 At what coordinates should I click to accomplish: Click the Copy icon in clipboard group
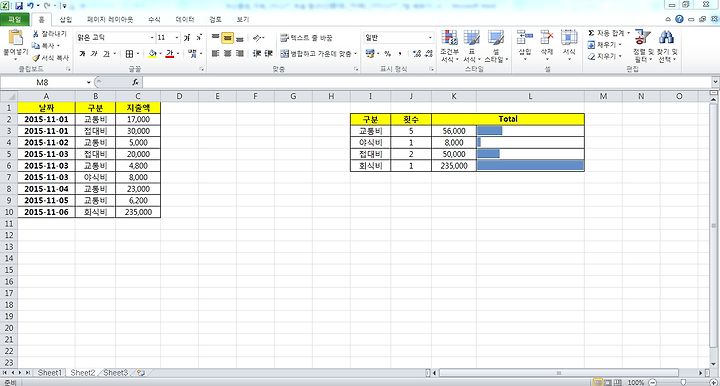tap(35, 45)
